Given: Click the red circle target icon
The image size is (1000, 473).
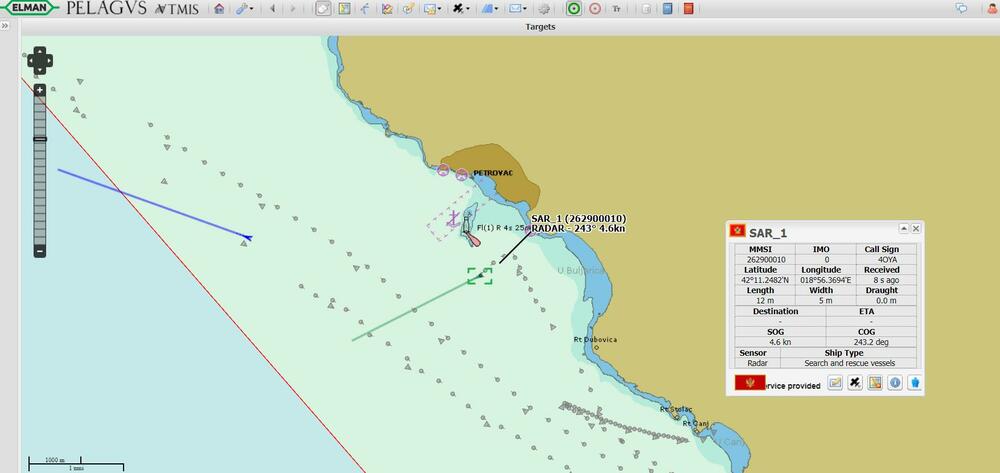Looking at the screenshot, I should tap(595, 9).
